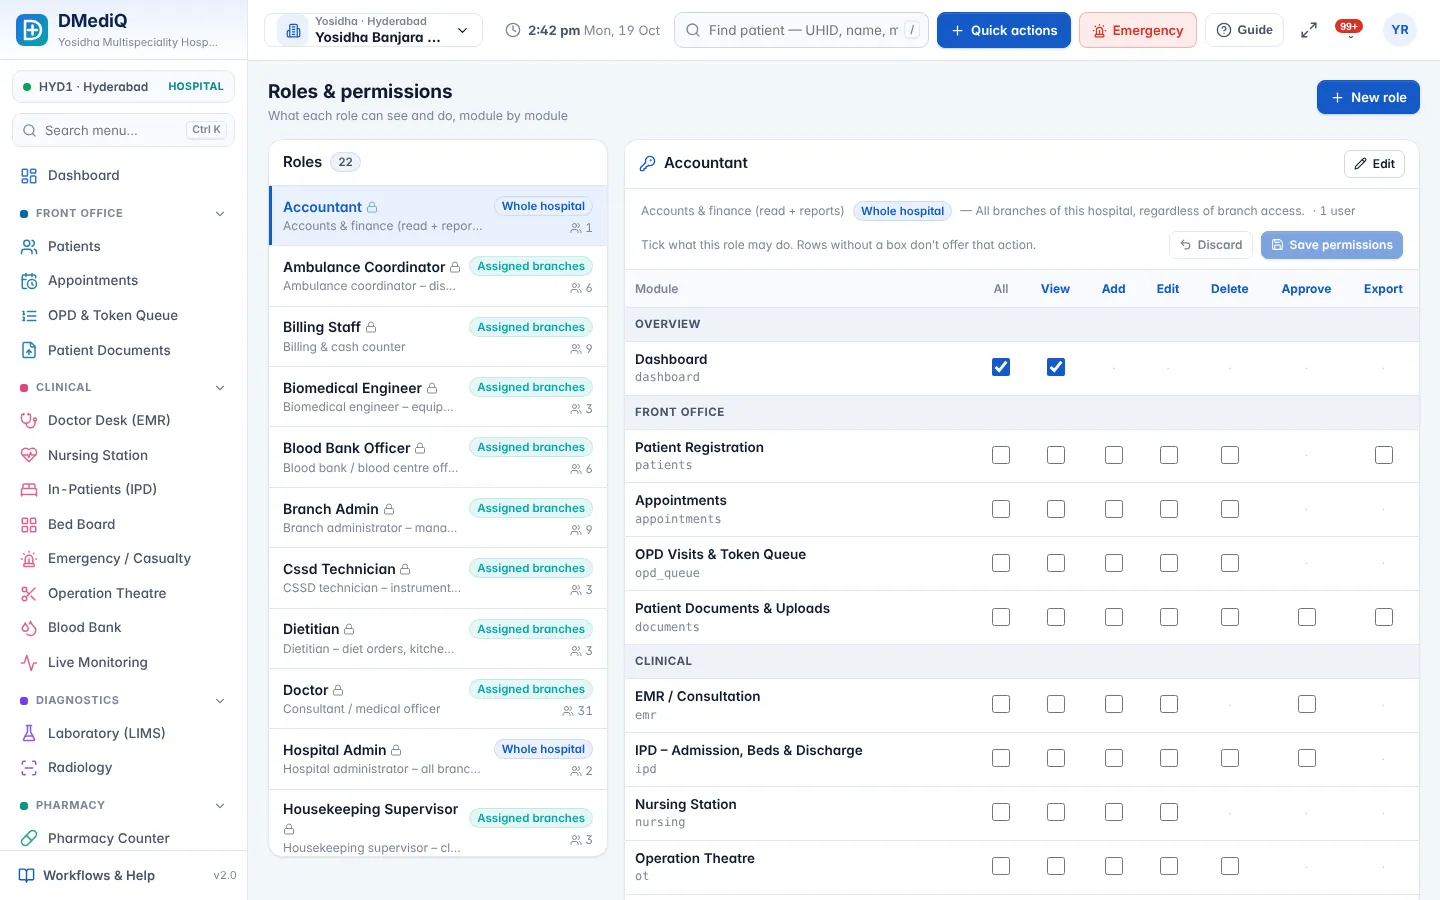Click Discard to revert permission changes

tap(1211, 245)
